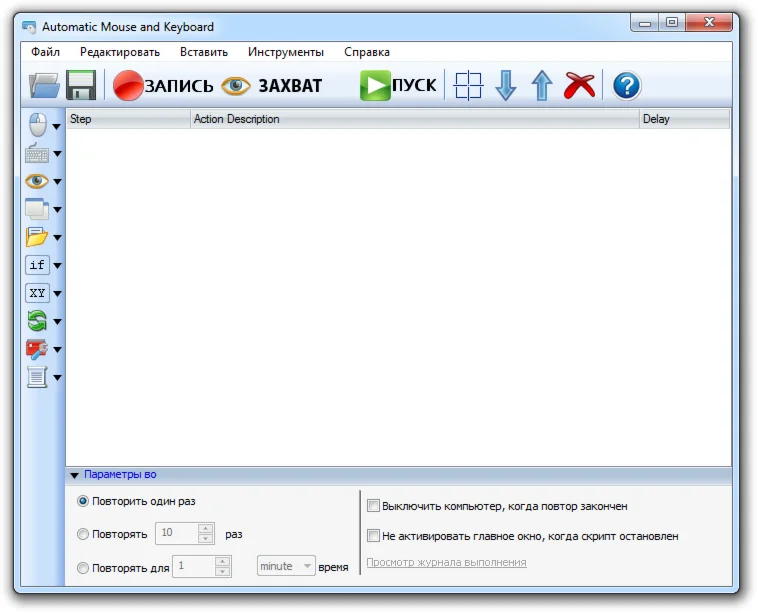Viewport: 758px width, 613px height.
Task: Expand the script list icon dropdown arrow
Action: [x=58, y=378]
